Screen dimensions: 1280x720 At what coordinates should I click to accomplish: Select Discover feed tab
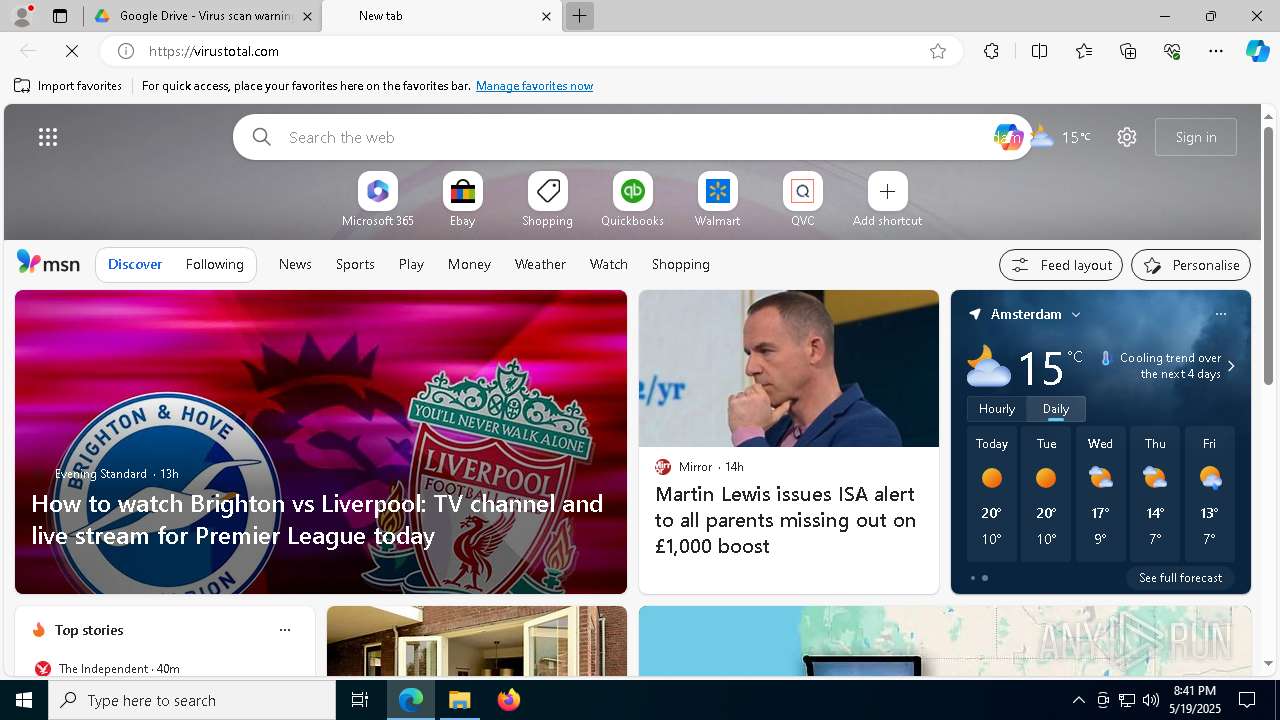135,264
